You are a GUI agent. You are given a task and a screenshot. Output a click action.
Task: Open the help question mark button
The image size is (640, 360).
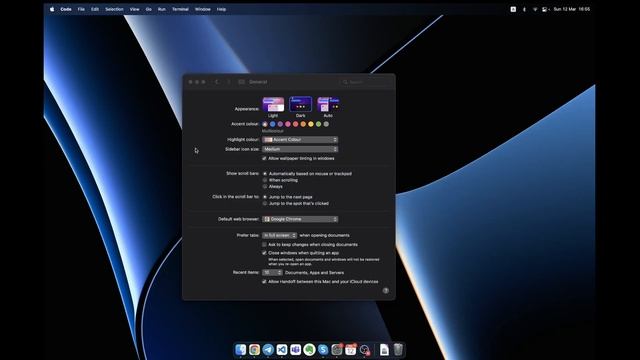[x=386, y=291]
